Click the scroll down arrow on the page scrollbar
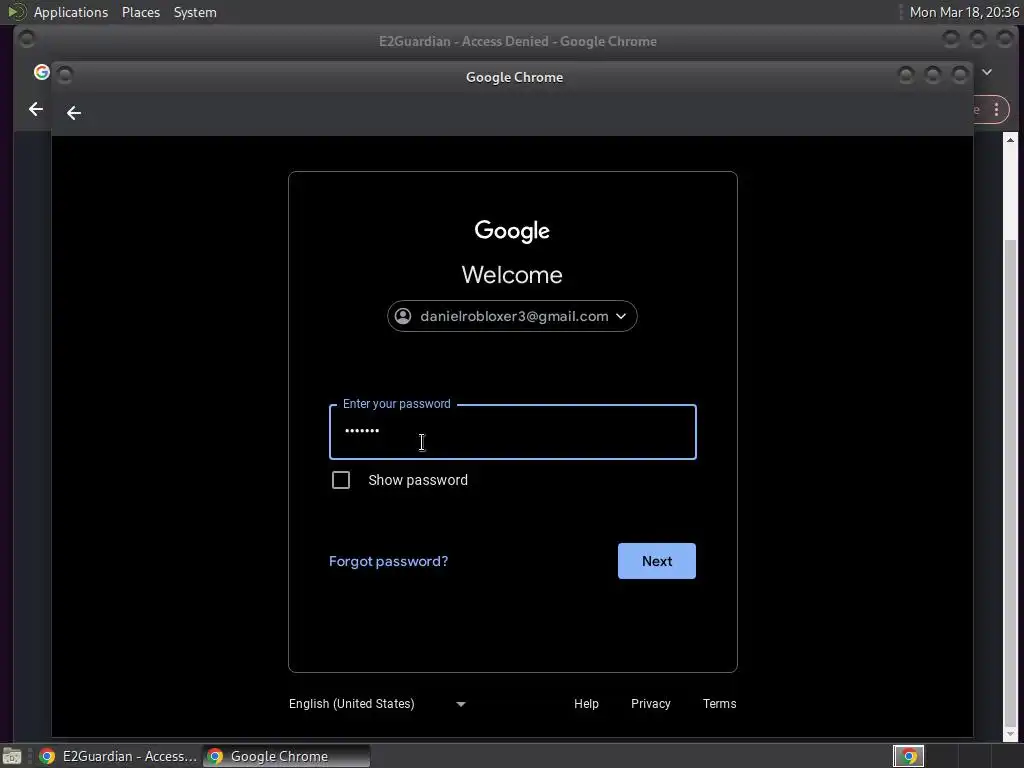Viewport: 1024px width, 768px height. click(x=1010, y=734)
